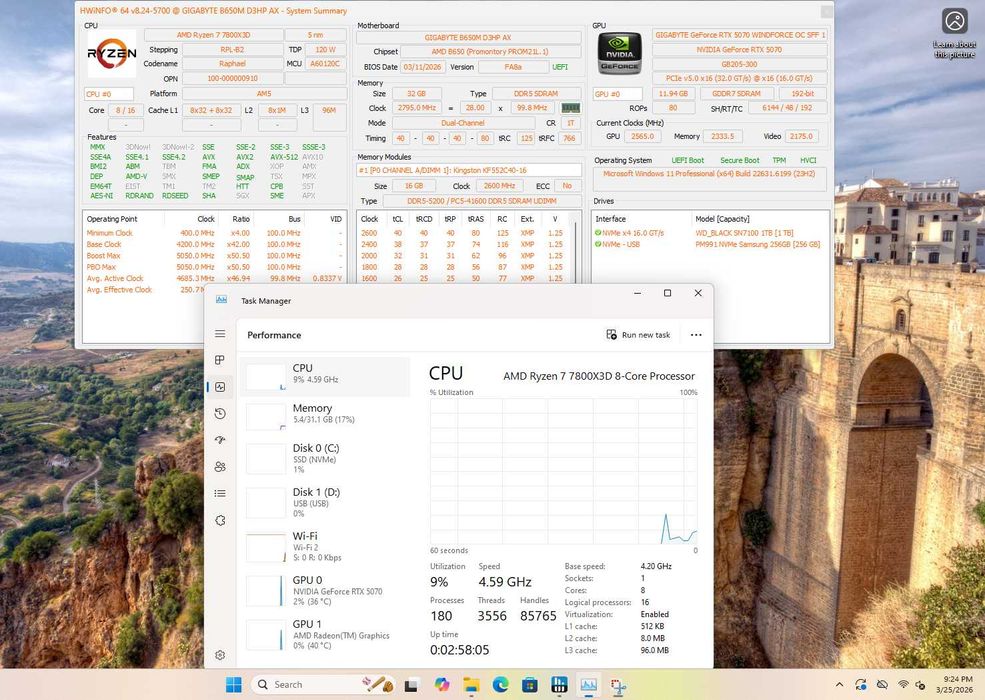The width and height of the screenshot is (985, 700).
Task: Open the three-dot more options menu
Action: [696, 335]
